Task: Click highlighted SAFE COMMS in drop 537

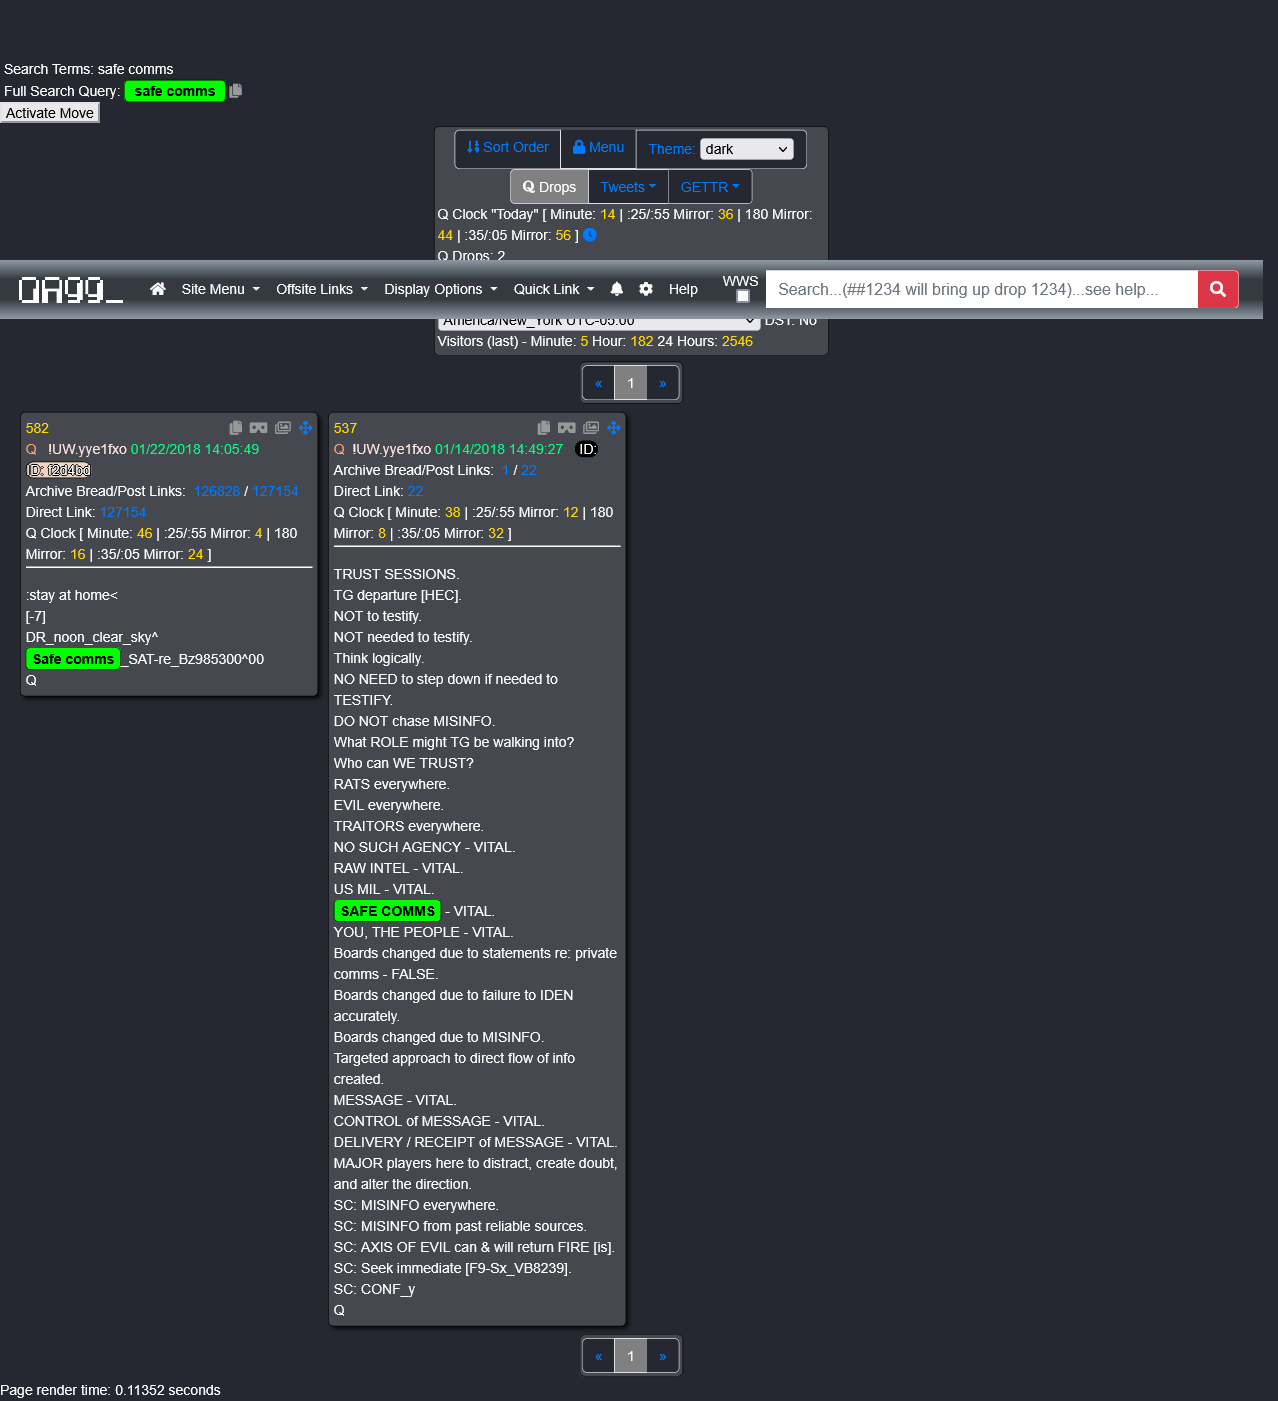Action: click(388, 911)
